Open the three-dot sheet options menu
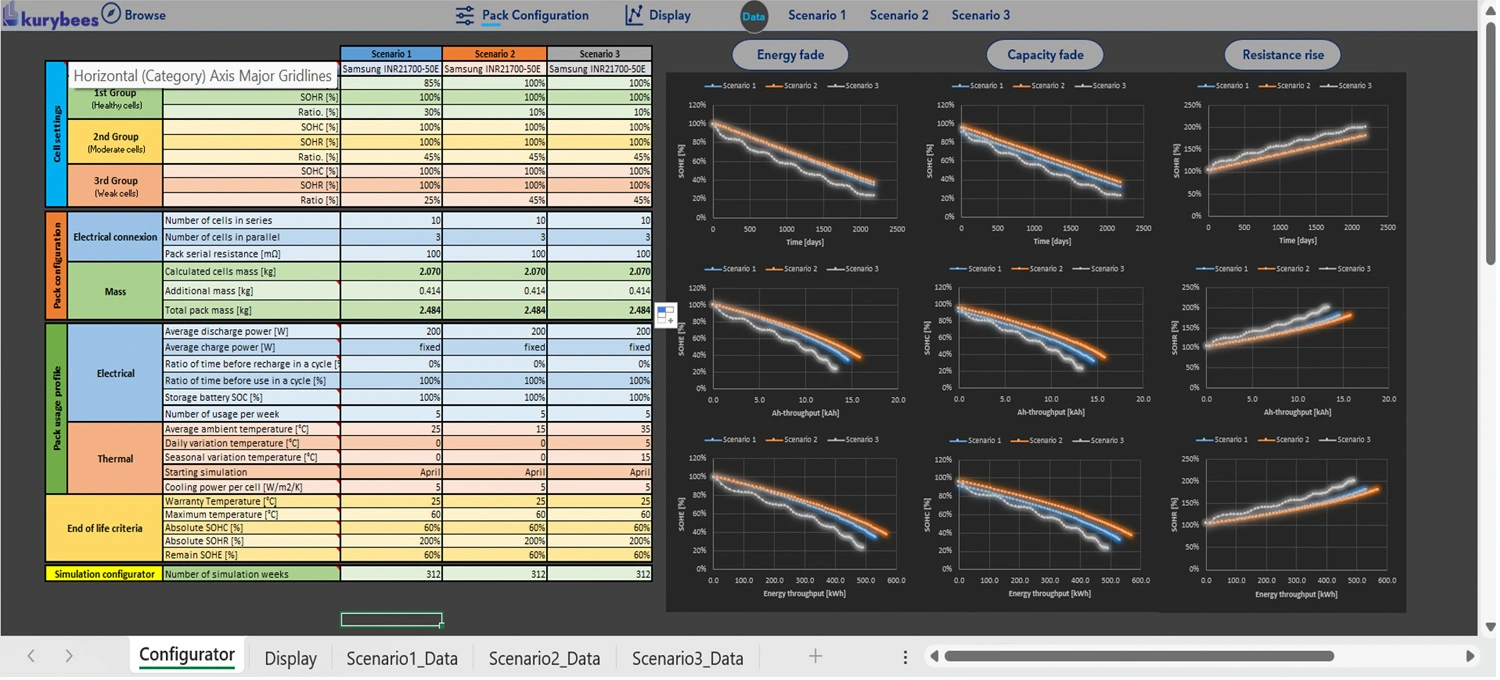 pyautogui.click(x=905, y=657)
